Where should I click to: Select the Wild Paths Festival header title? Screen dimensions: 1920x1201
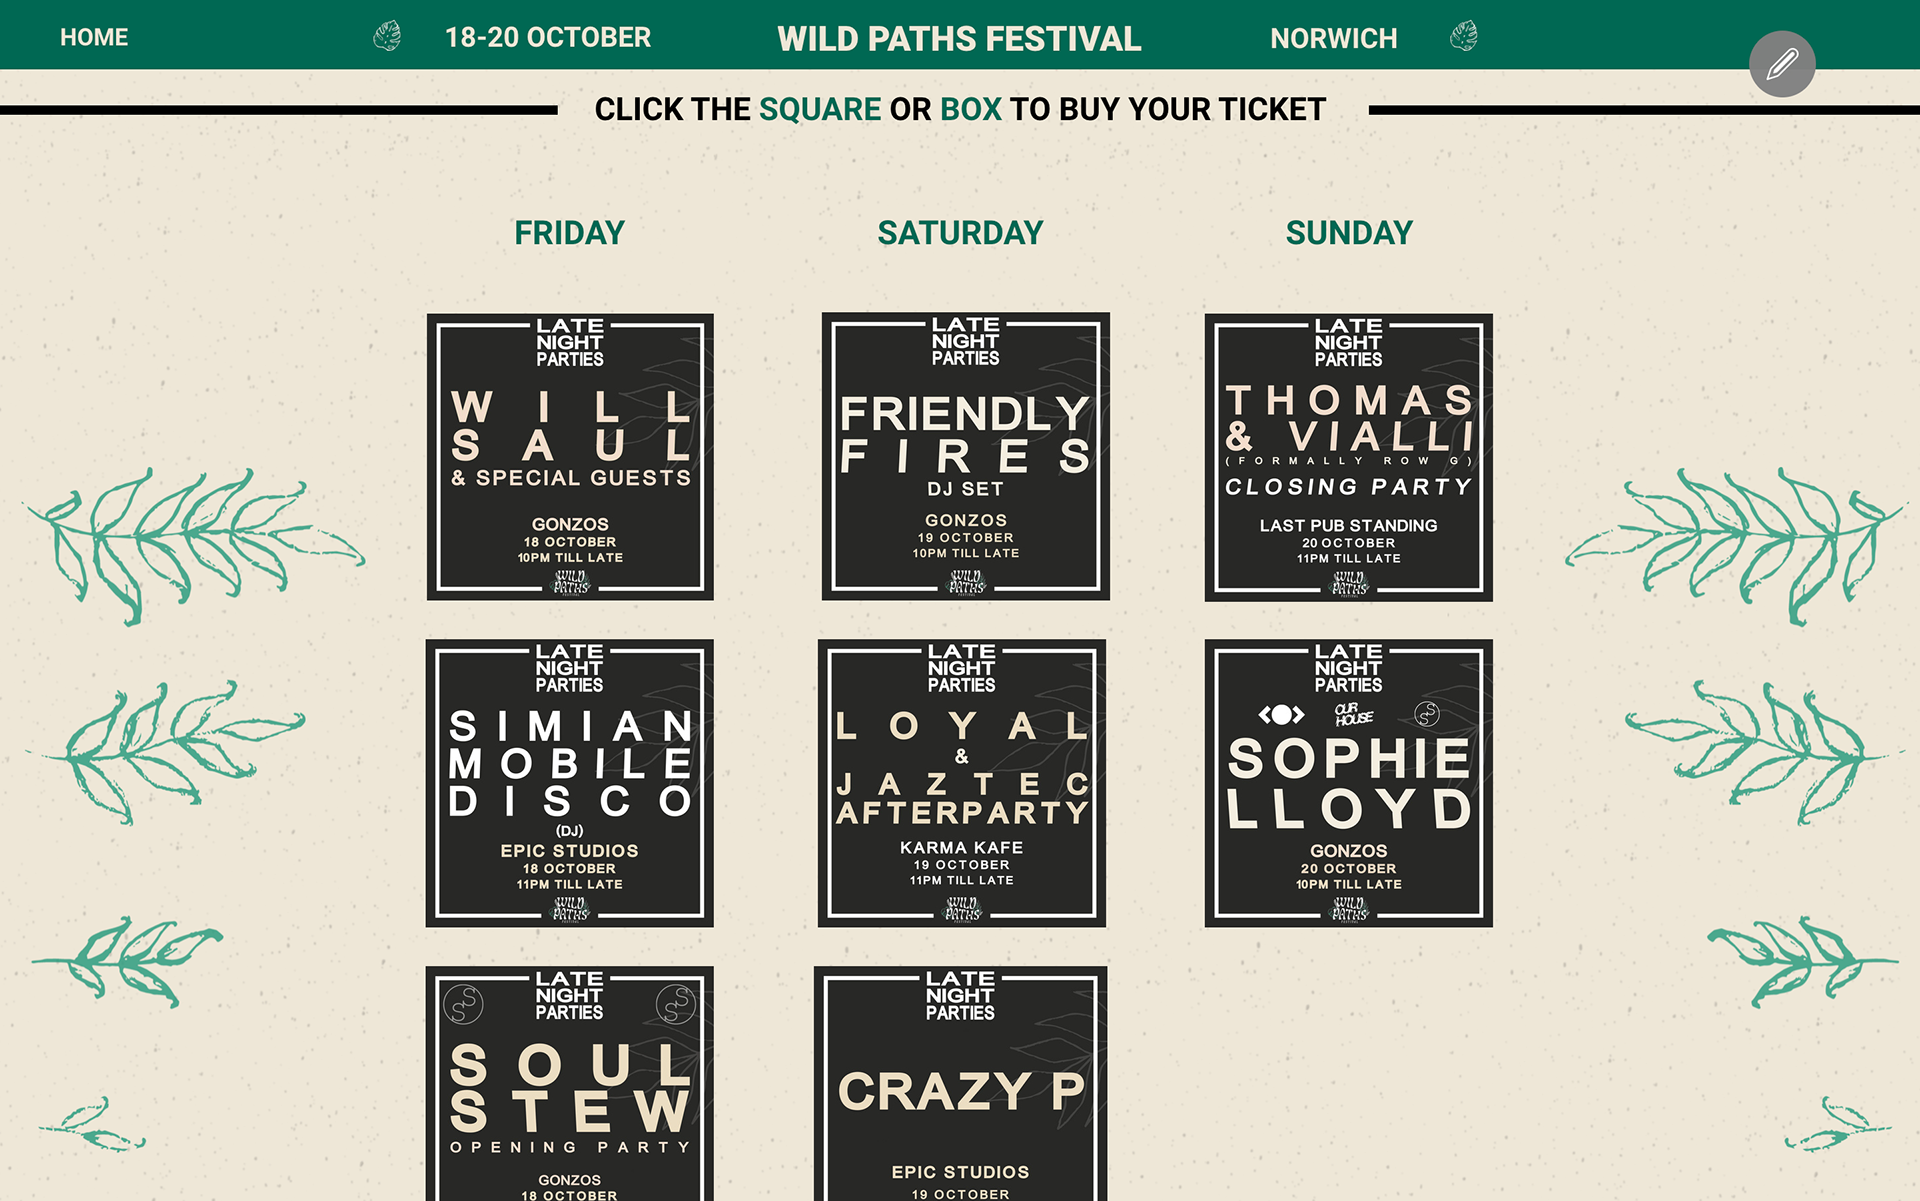pyautogui.click(x=959, y=38)
